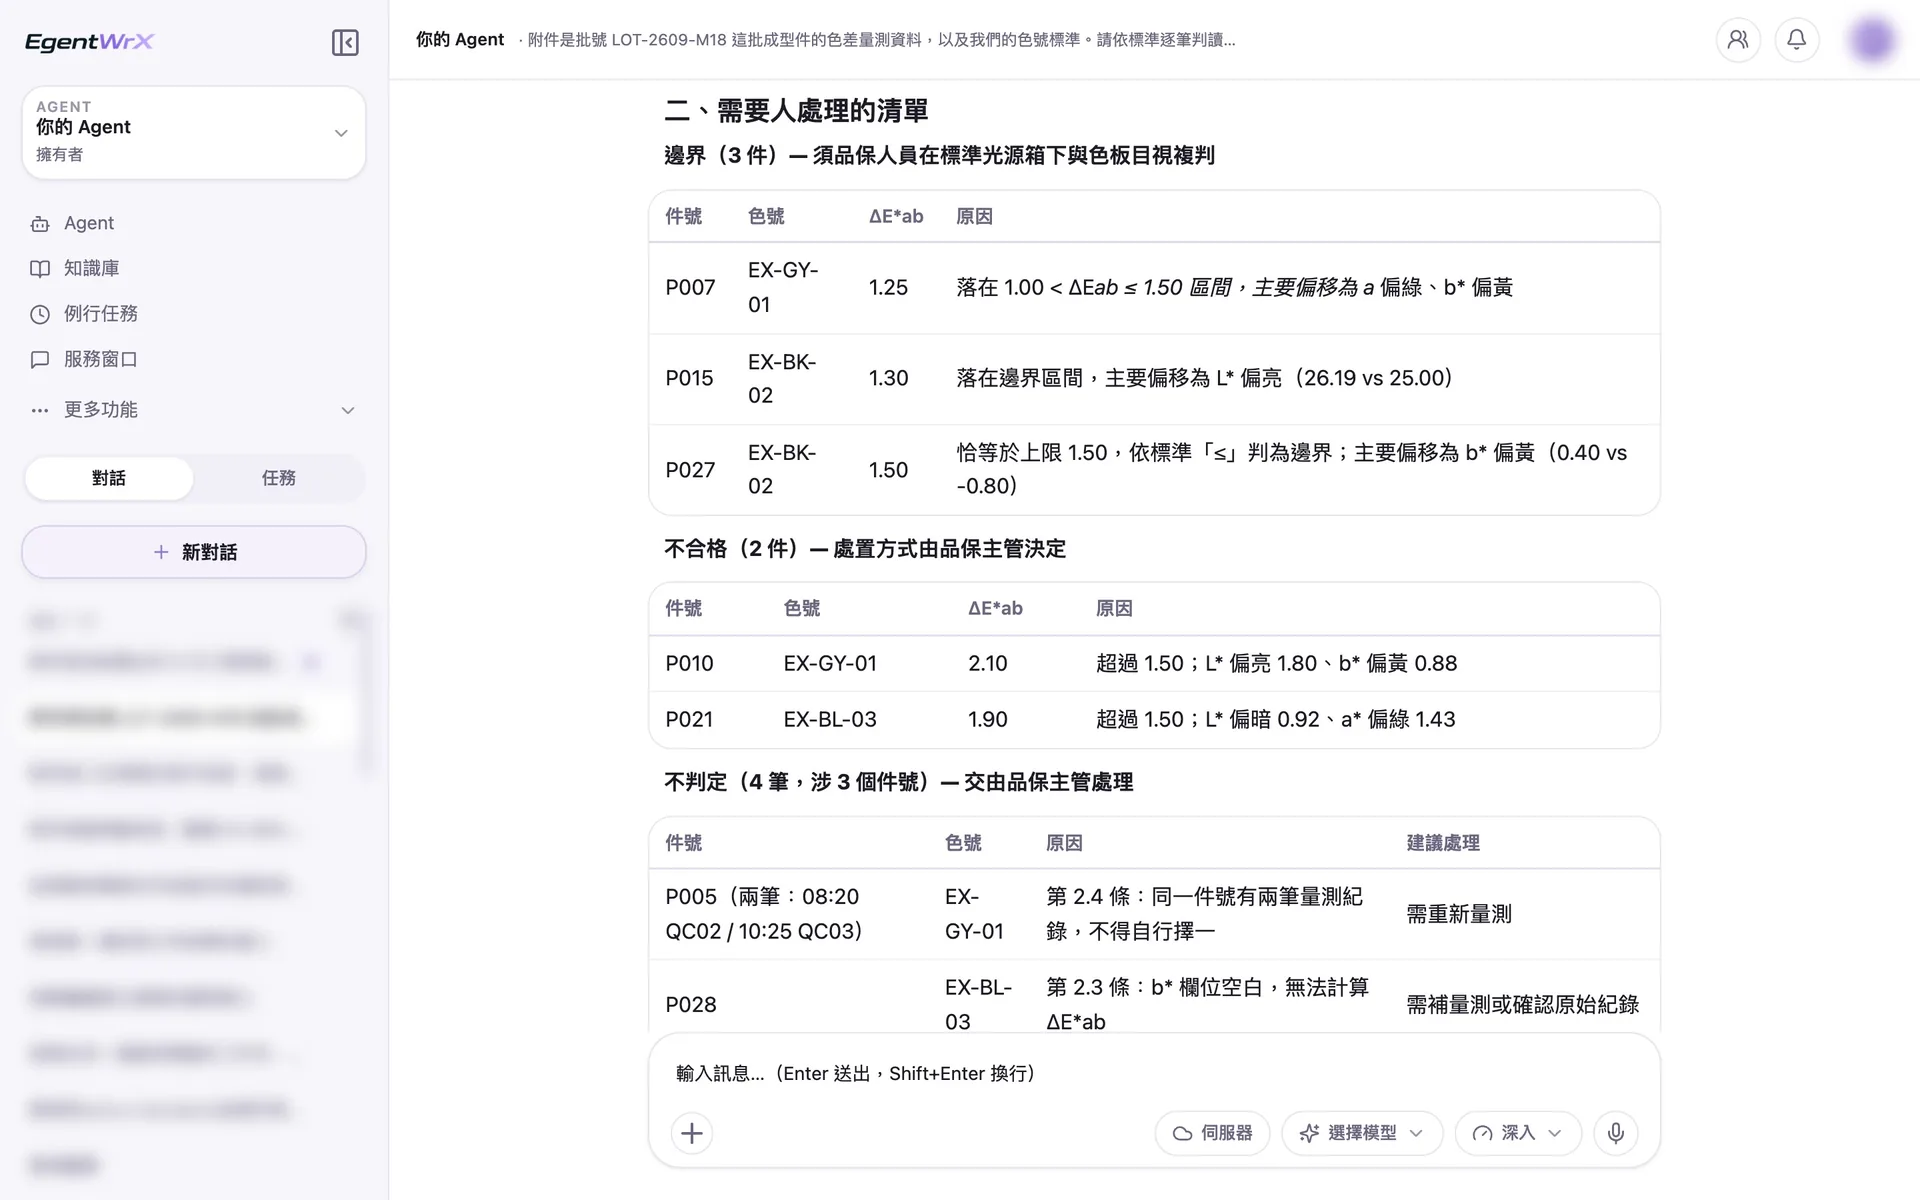Click the gauge icon on 深入 selector

[x=1483, y=1133]
